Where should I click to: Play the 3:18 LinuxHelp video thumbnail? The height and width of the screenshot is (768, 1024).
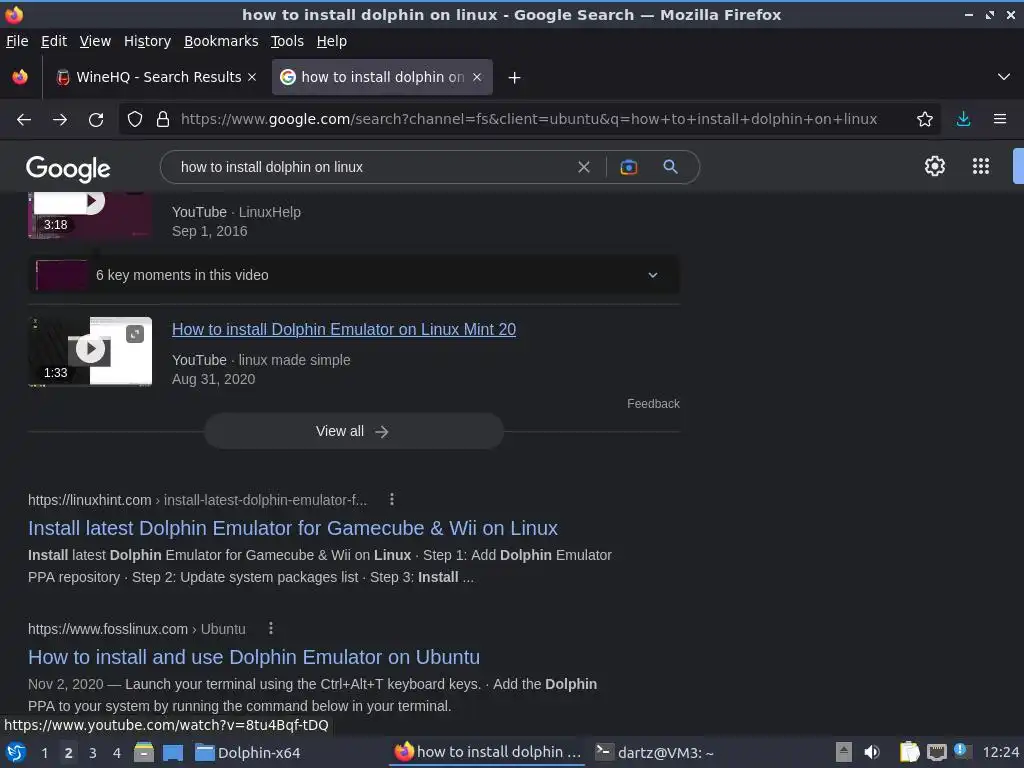point(90,216)
